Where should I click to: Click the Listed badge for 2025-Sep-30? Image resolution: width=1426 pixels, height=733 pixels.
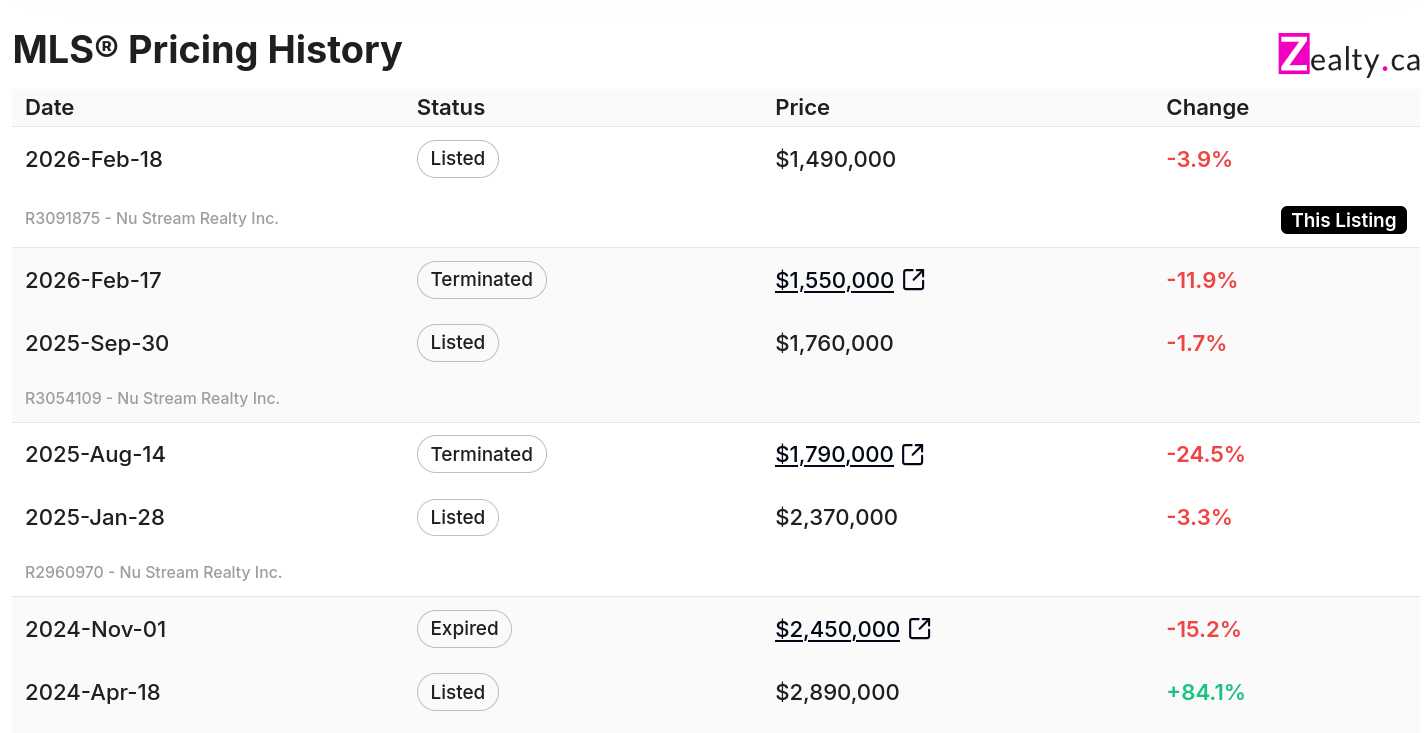pos(457,343)
